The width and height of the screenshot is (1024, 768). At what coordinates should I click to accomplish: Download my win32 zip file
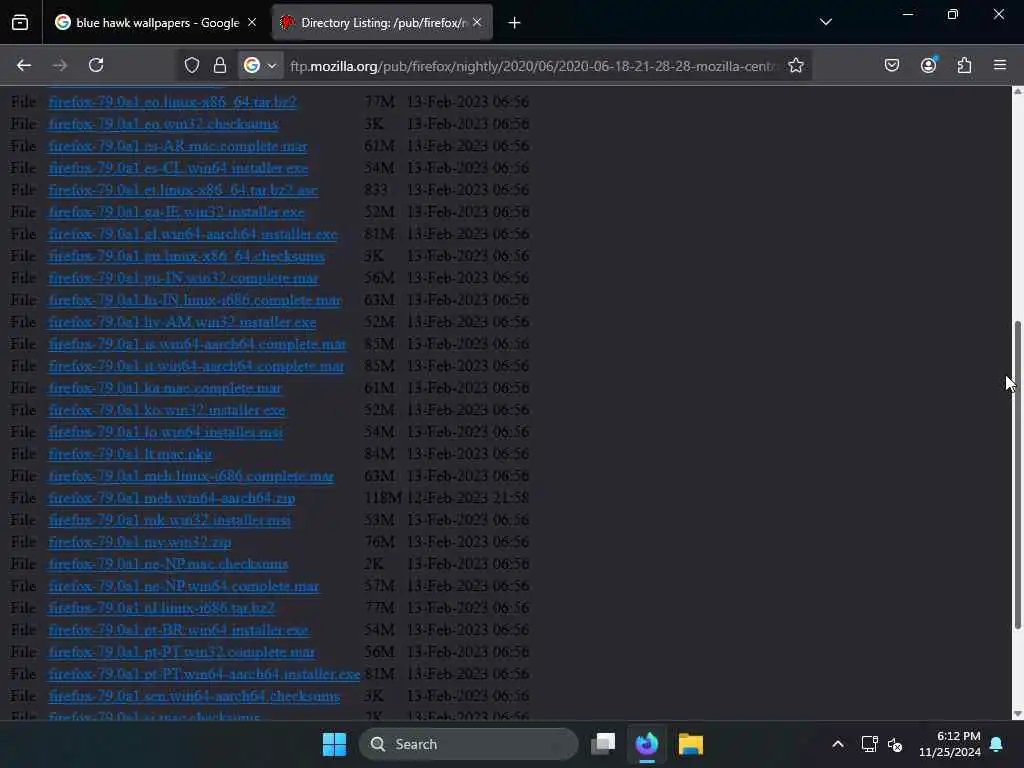pyautogui.click(x=140, y=542)
